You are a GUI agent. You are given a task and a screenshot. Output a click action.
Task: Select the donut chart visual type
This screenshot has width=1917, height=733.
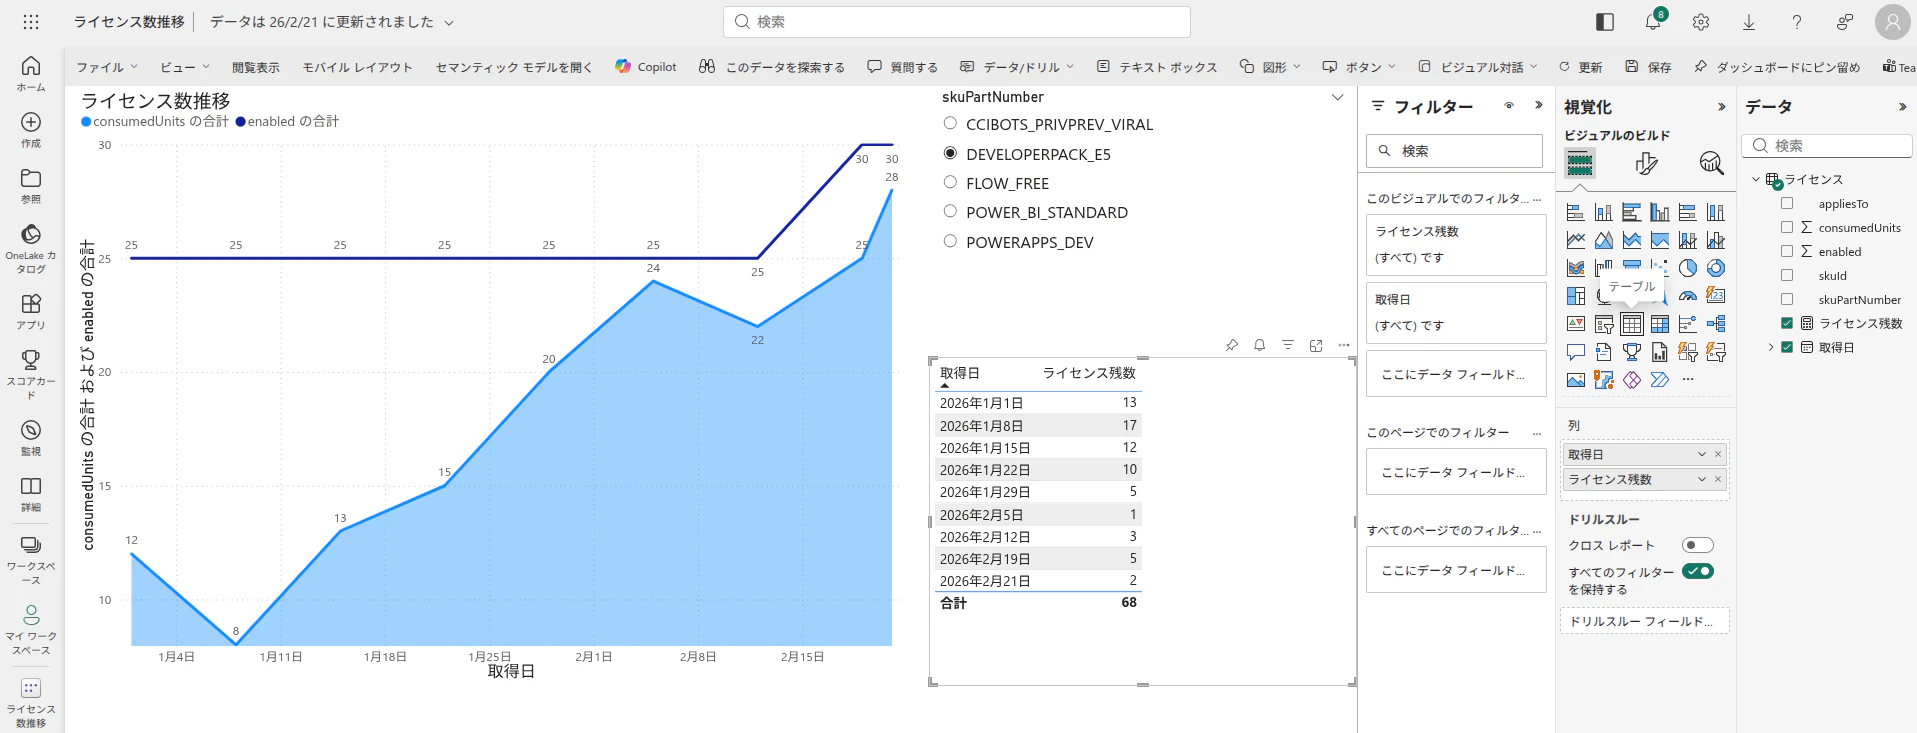(x=1716, y=268)
